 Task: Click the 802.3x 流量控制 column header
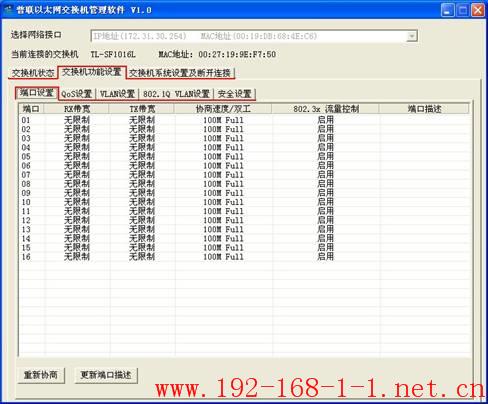click(x=326, y=109)
